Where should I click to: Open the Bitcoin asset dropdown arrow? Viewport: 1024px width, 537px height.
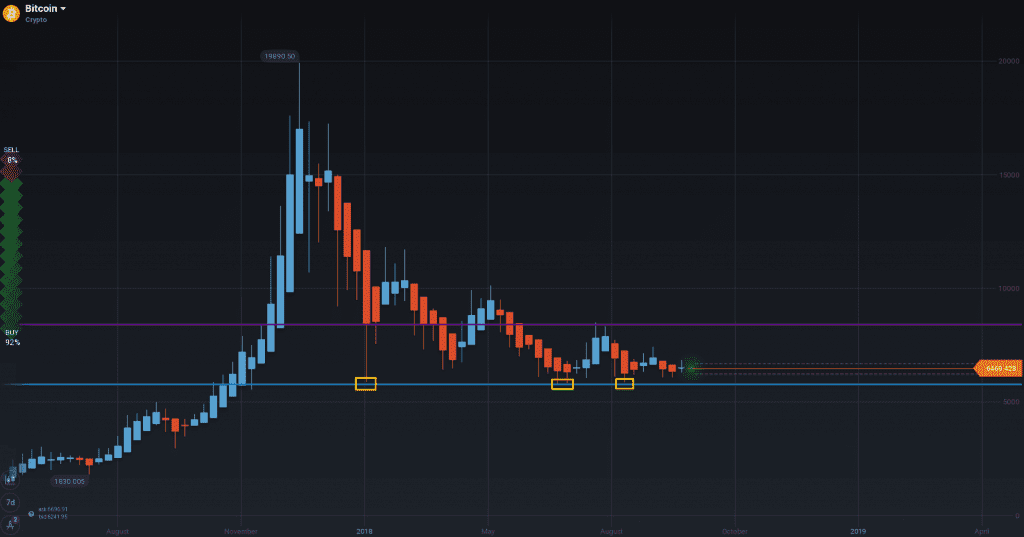pyautogui.click(x=63, y=9)
